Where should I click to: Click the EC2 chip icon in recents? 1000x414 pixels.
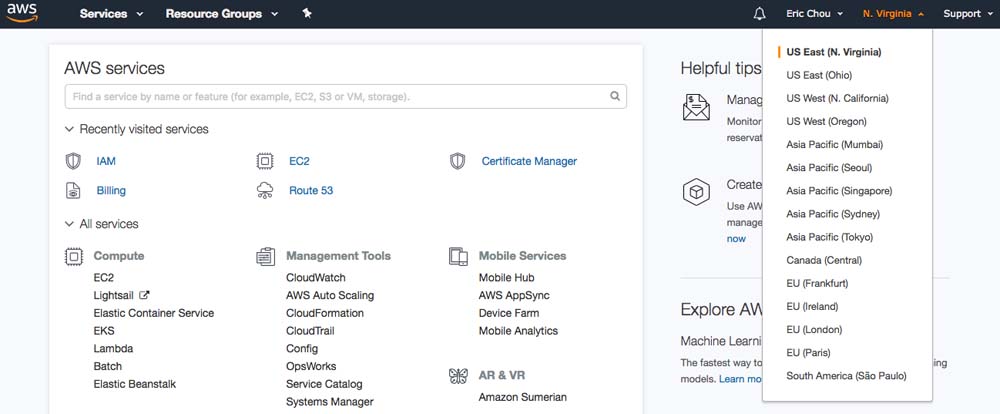[x=265, y=161]
